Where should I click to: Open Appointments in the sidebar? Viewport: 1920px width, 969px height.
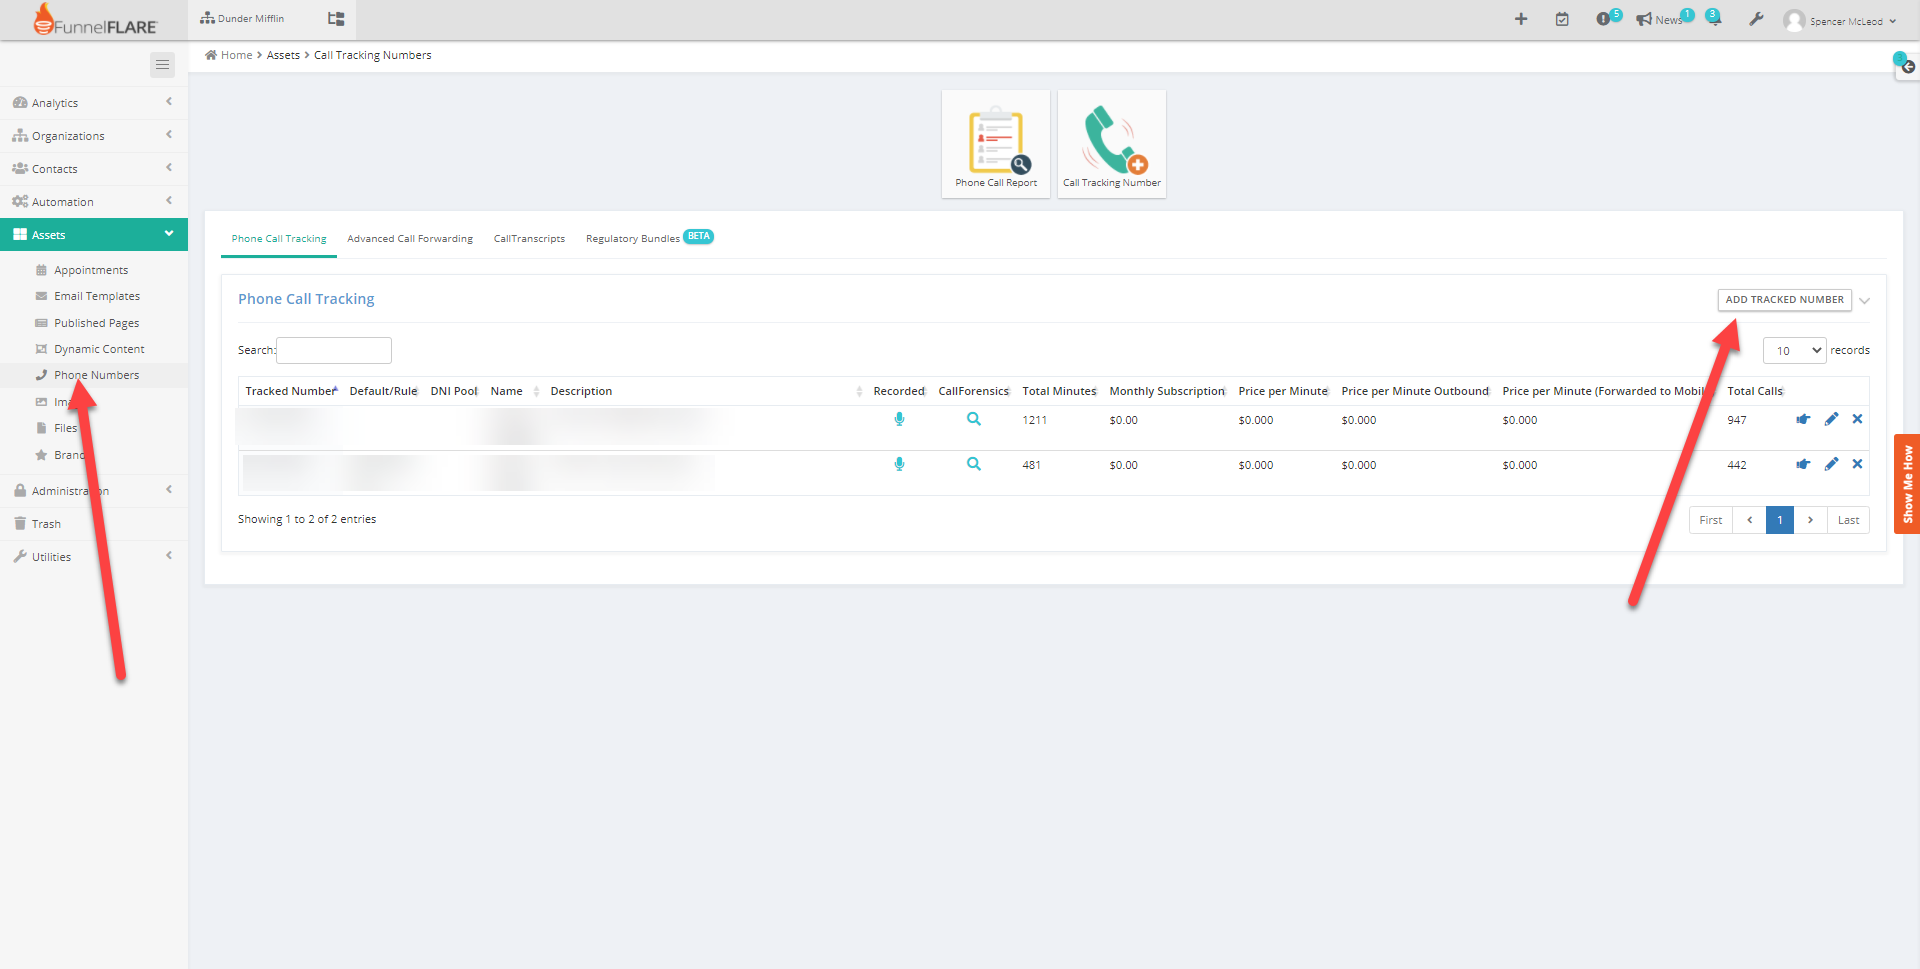[x=91, y=270]
